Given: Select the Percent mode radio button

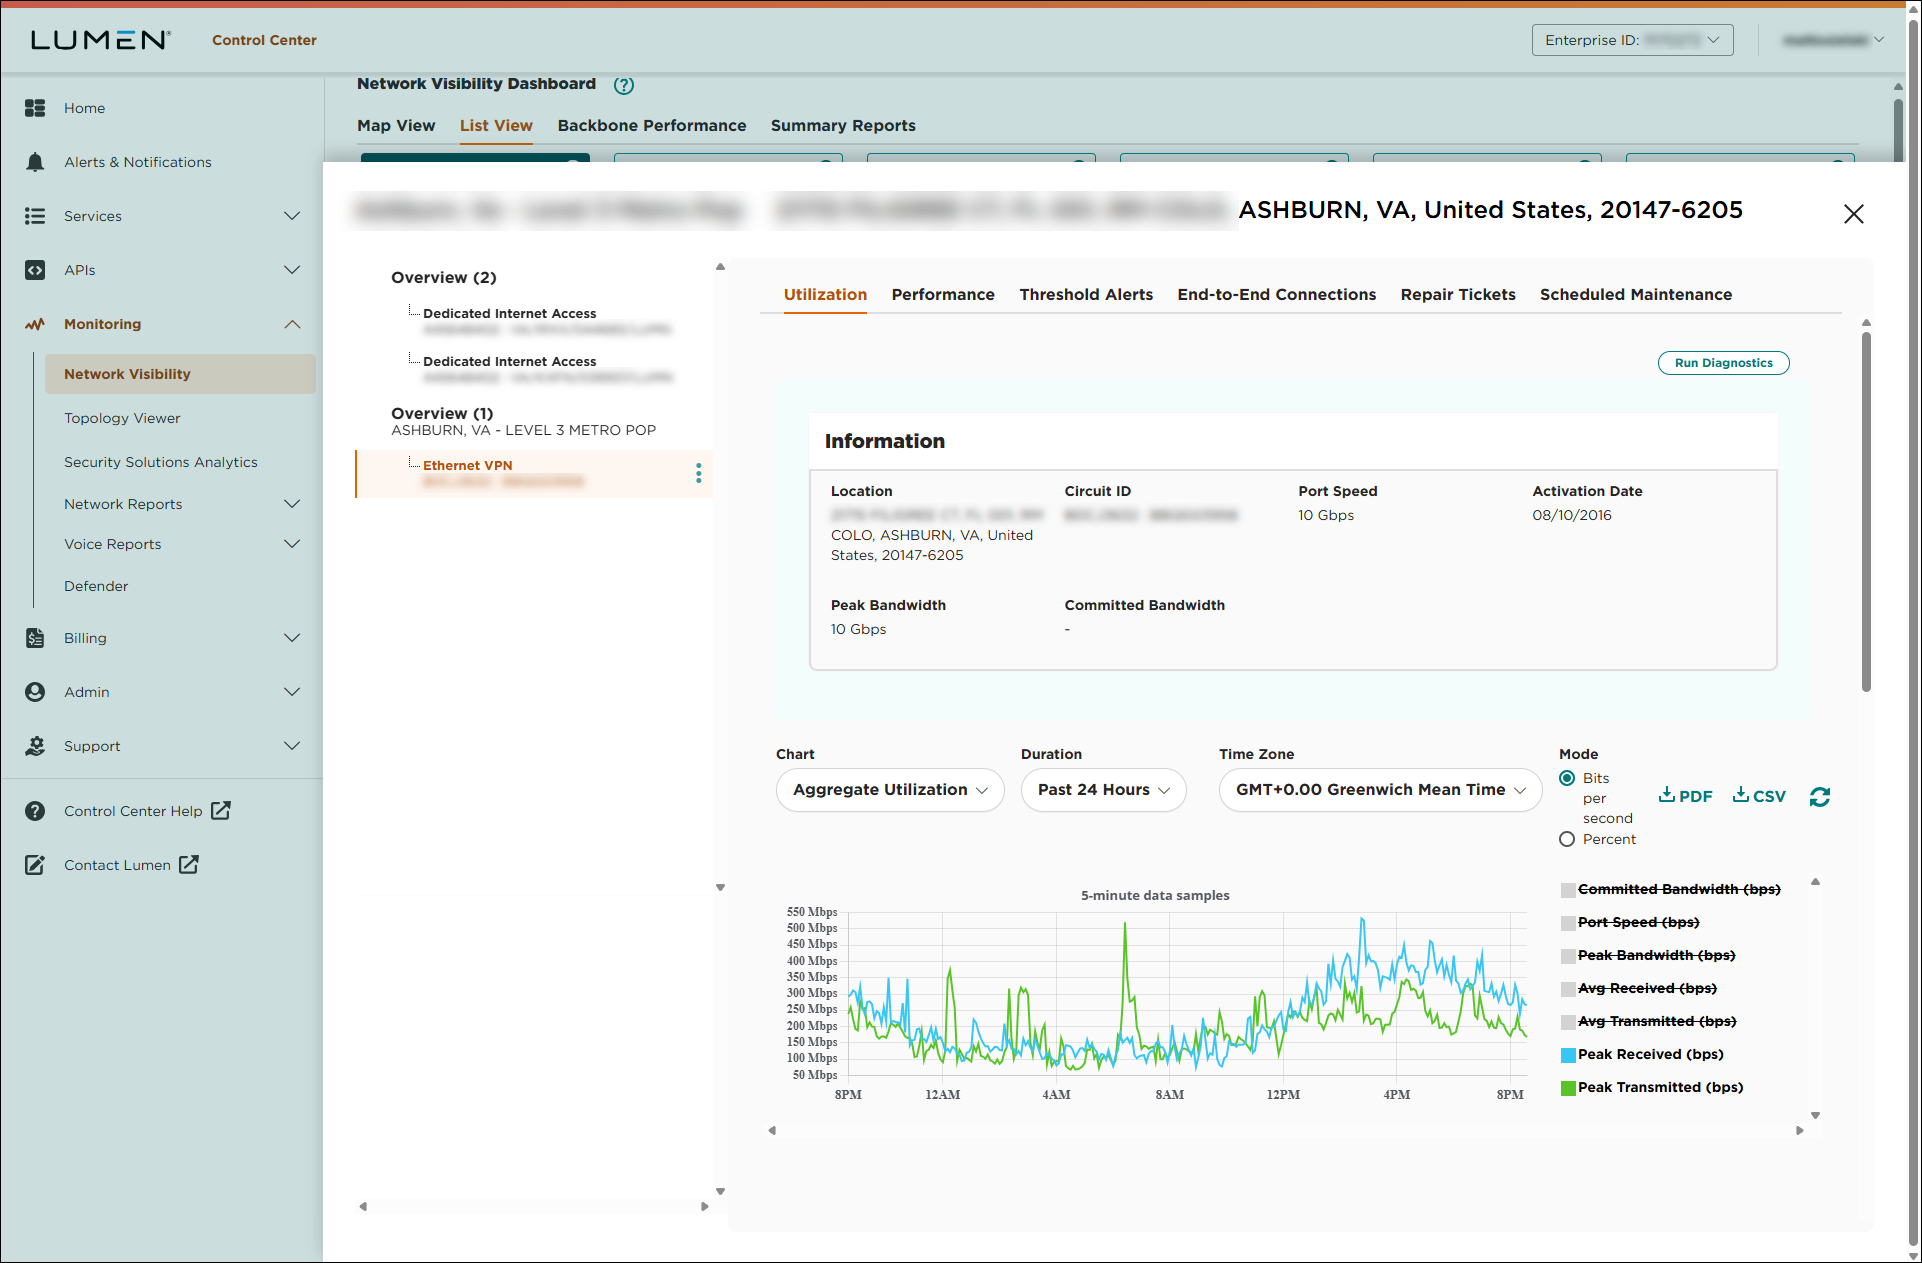Looking at the screenshot, I should tap(1567, 839).
